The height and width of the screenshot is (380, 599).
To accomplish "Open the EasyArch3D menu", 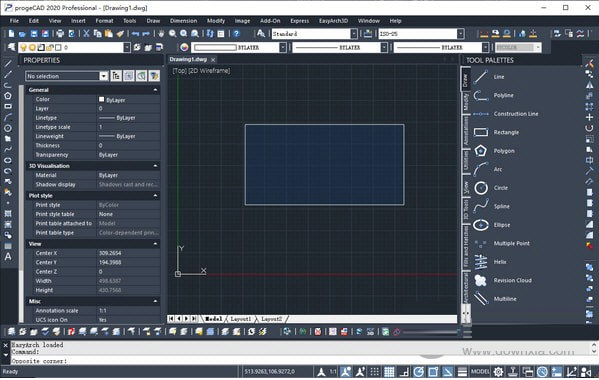I will pyautogui.click(x=333, y=21).
